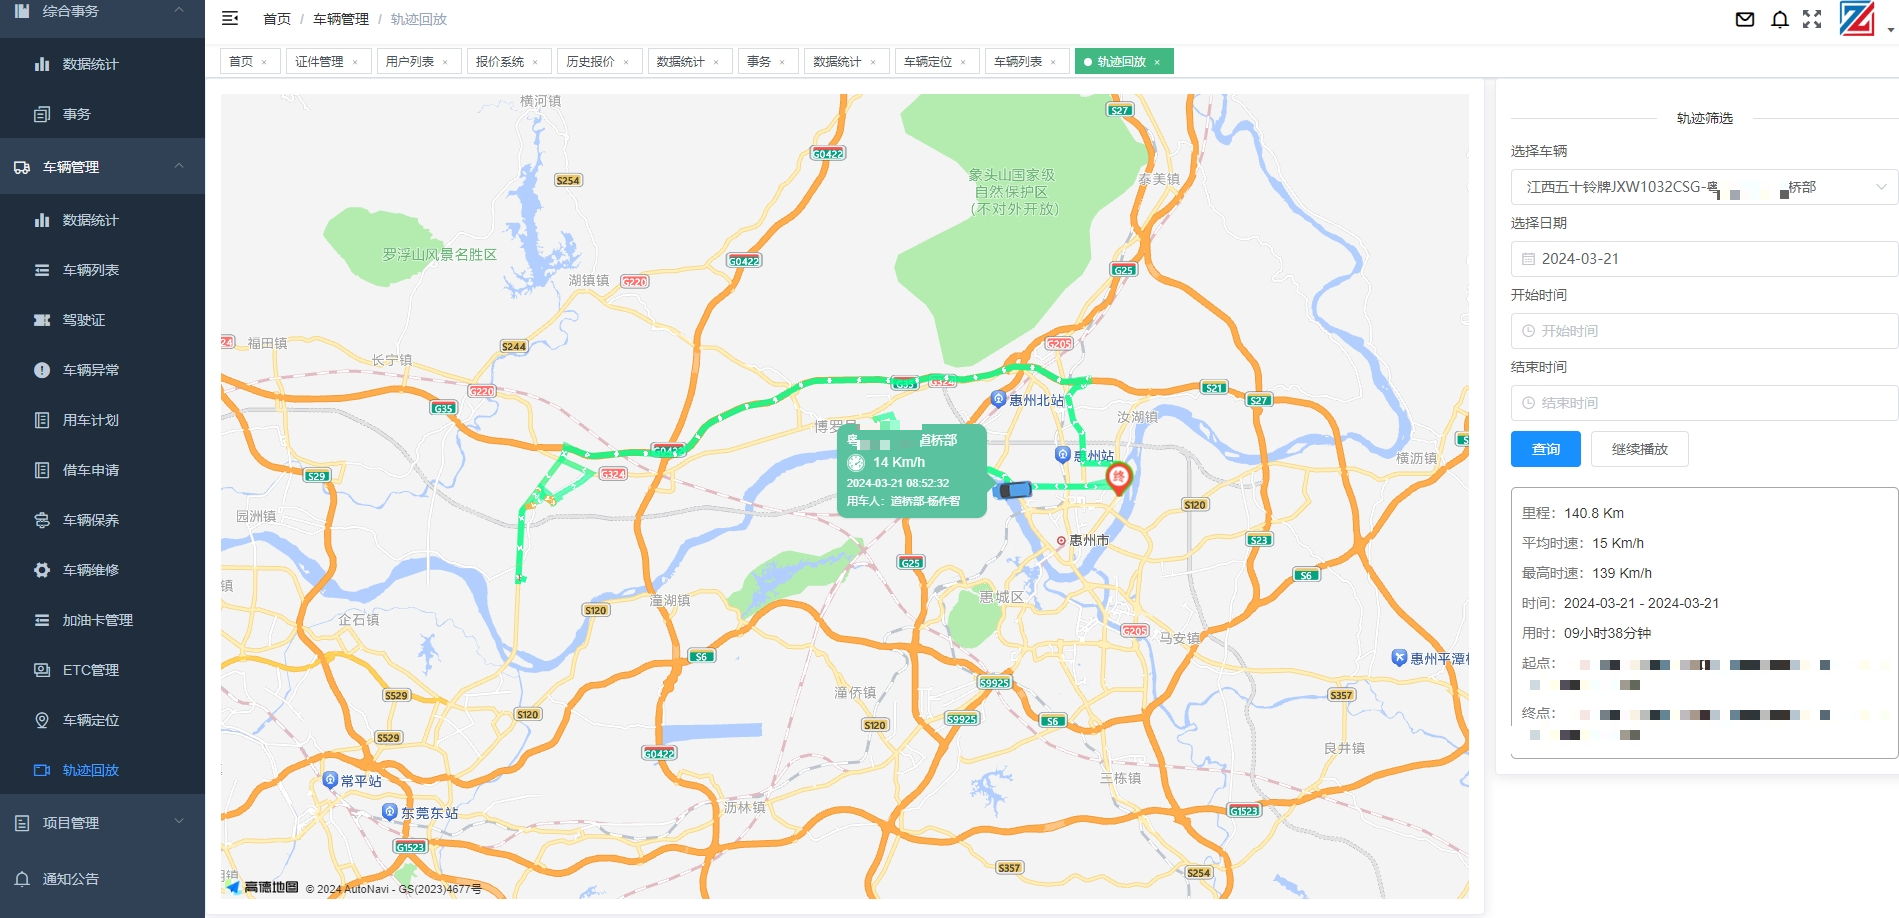
Task: Open notifications bell icon
Action: (x=1780, y=19)
